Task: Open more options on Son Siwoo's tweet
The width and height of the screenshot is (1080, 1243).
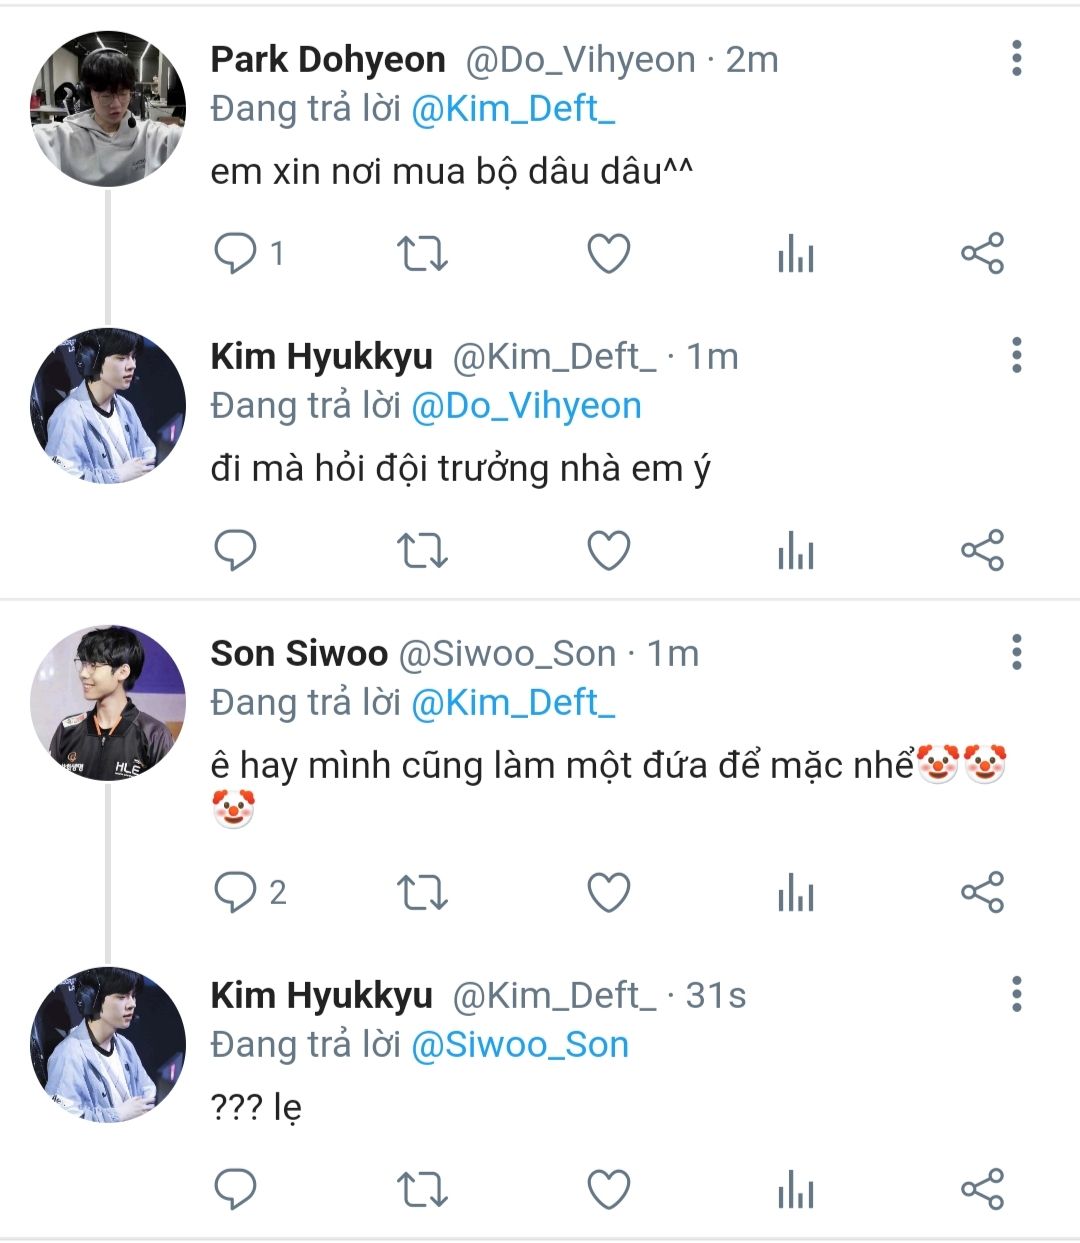Action: (x=1016, y=652)
